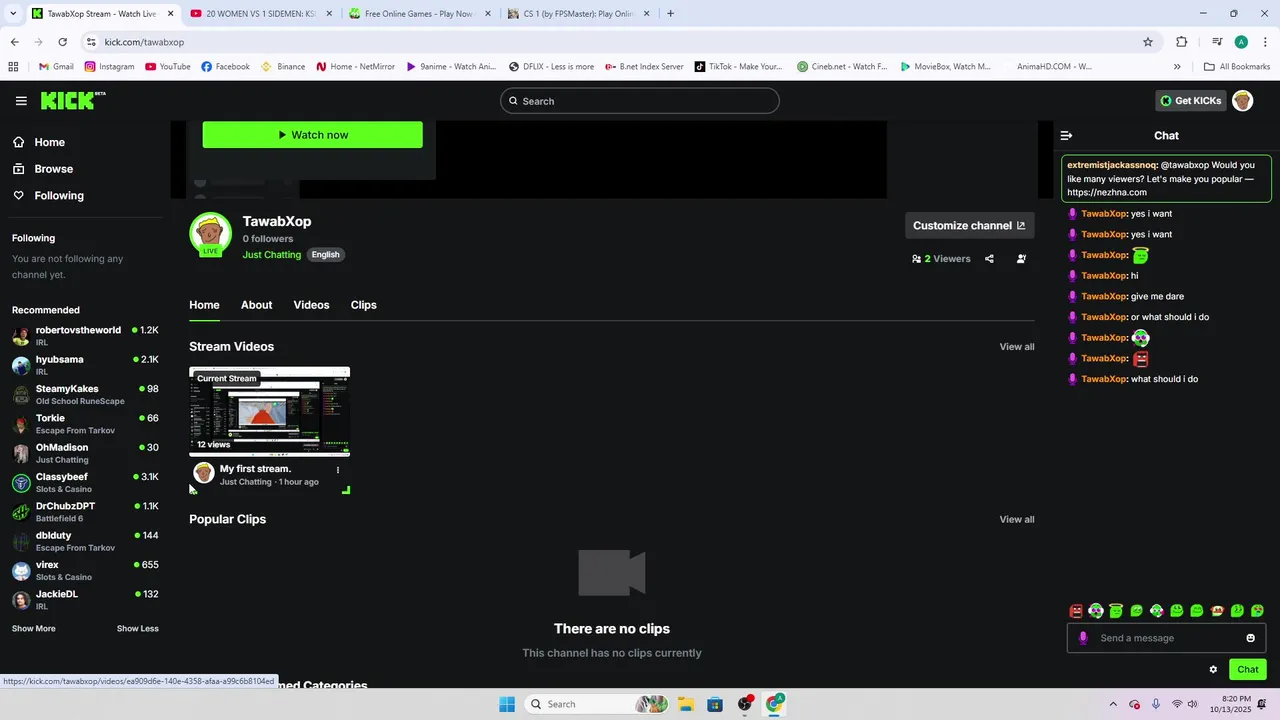
Task: Collapse recommended list with Show Less
Action: coord(138,629)
